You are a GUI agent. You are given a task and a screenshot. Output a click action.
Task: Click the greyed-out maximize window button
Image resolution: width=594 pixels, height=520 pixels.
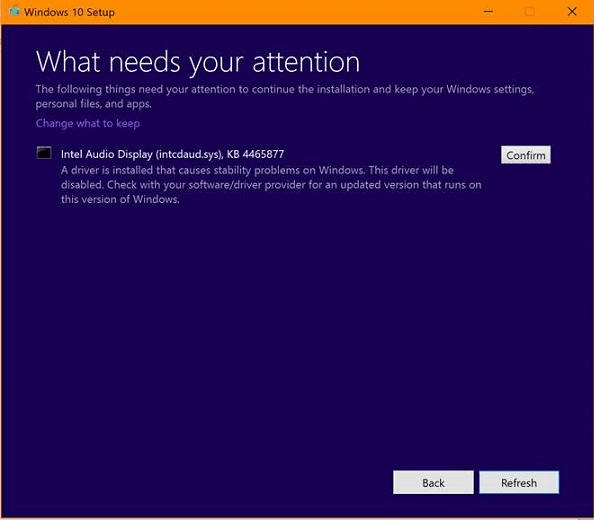coord(530,12)
